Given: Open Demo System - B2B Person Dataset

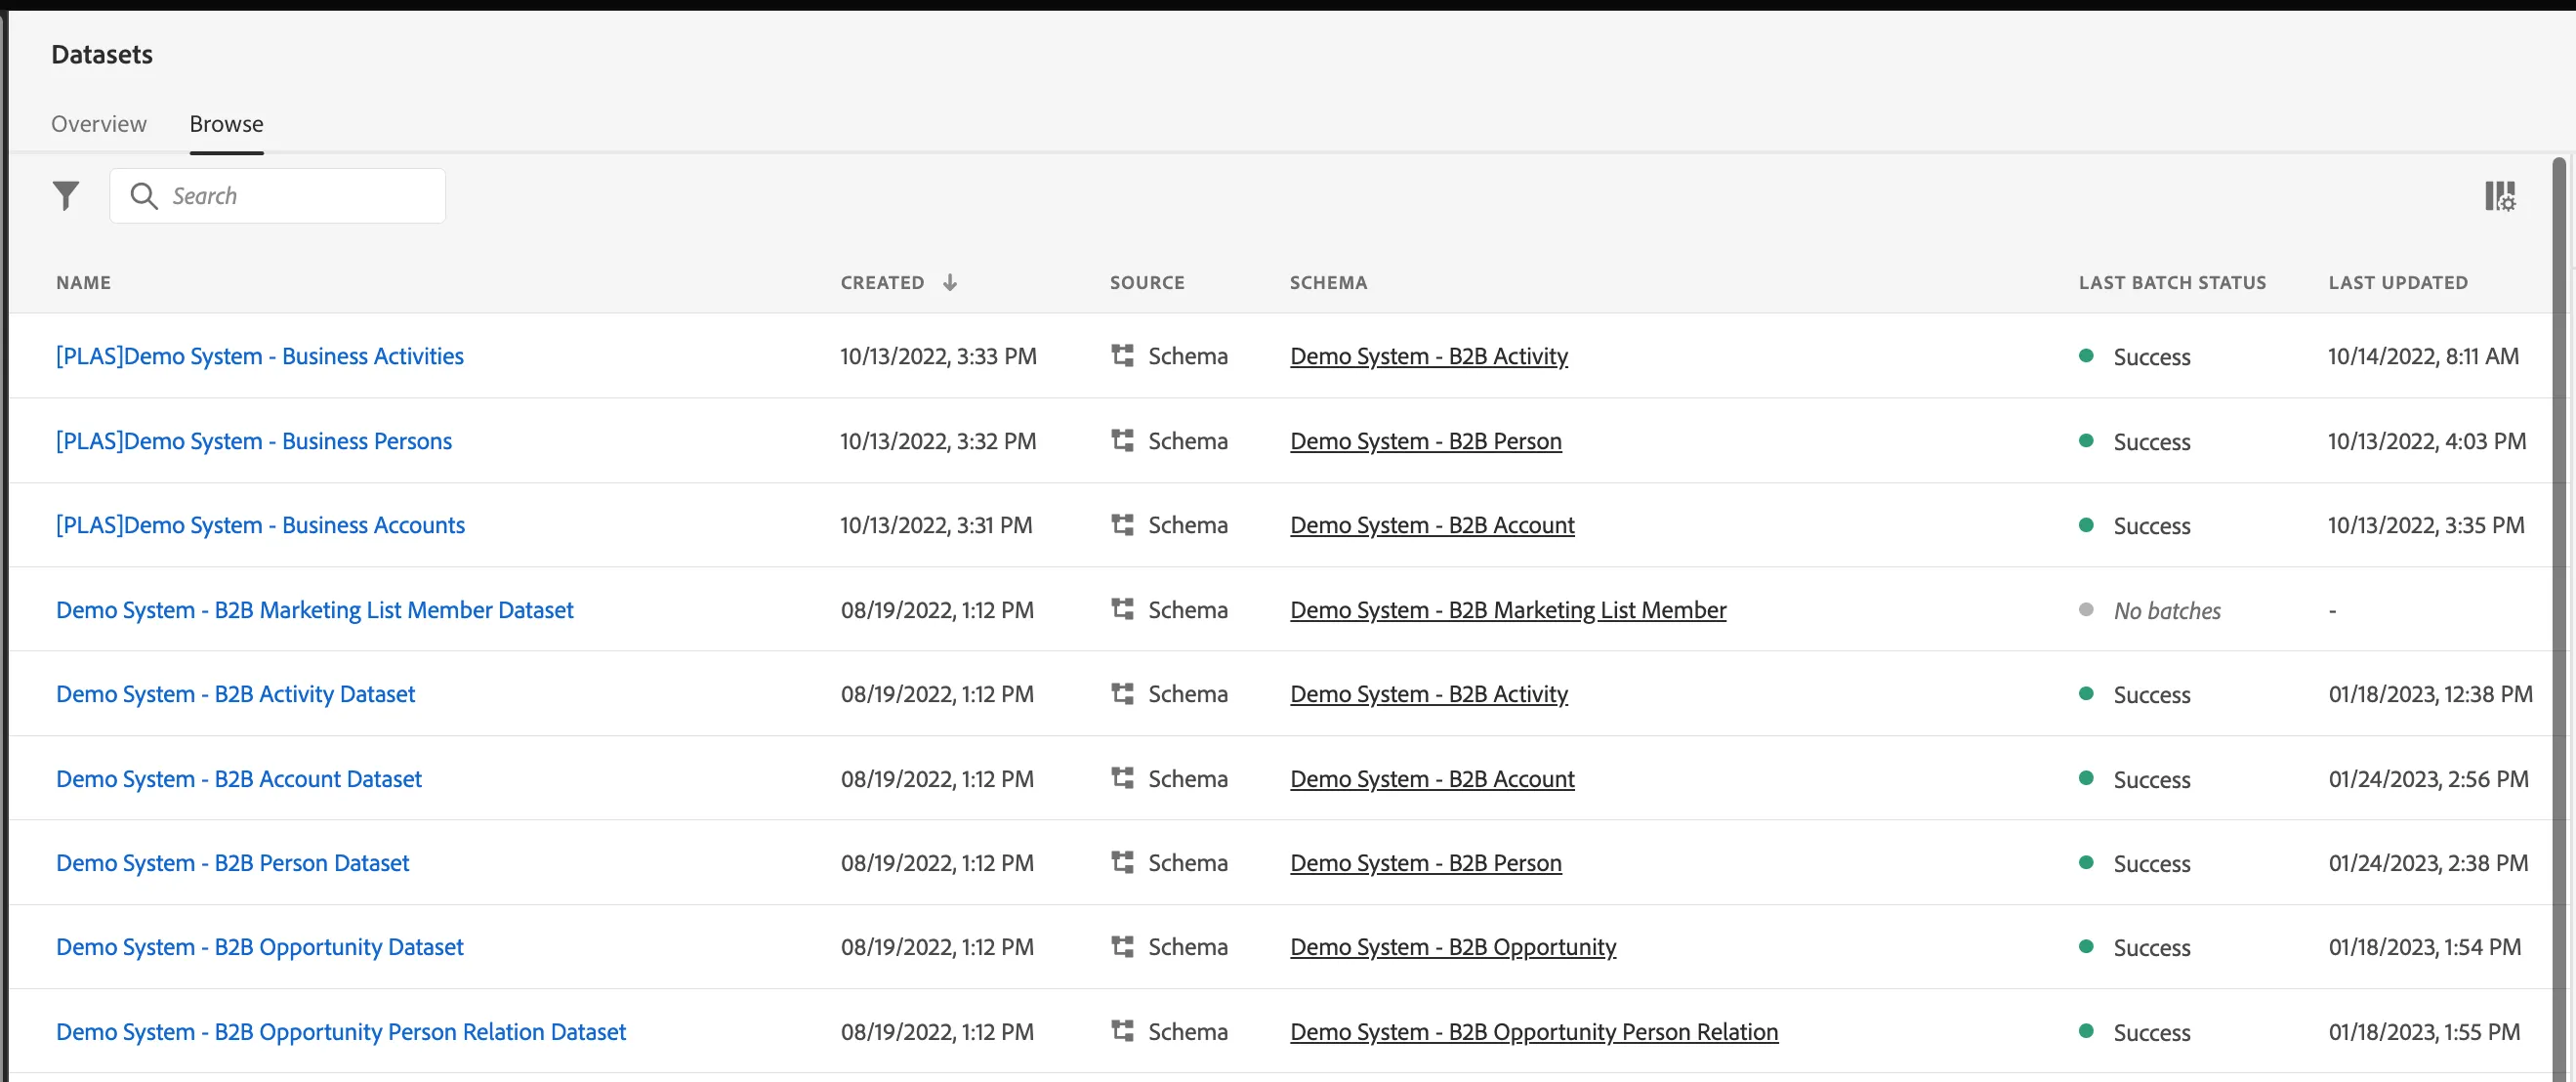Looking at the screenshot, I should (x=233, y=863).
